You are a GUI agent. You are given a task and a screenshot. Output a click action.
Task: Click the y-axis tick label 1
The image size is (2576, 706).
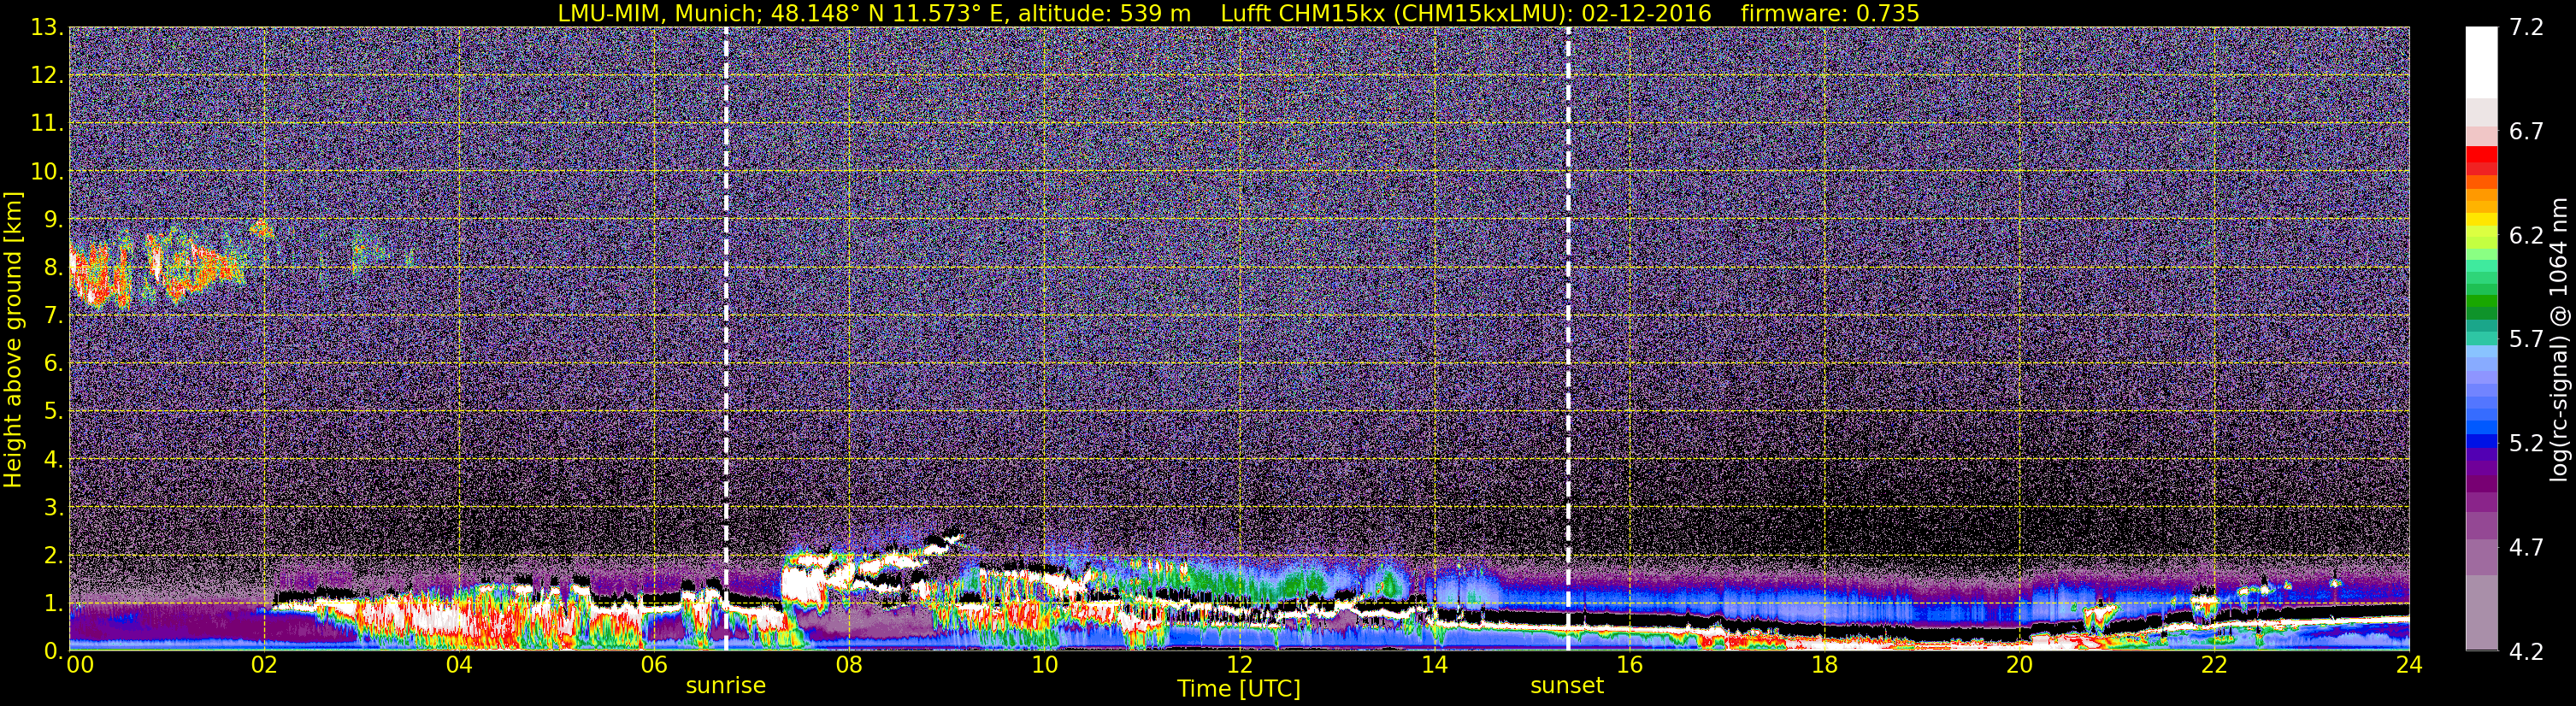tap(54, 604)
